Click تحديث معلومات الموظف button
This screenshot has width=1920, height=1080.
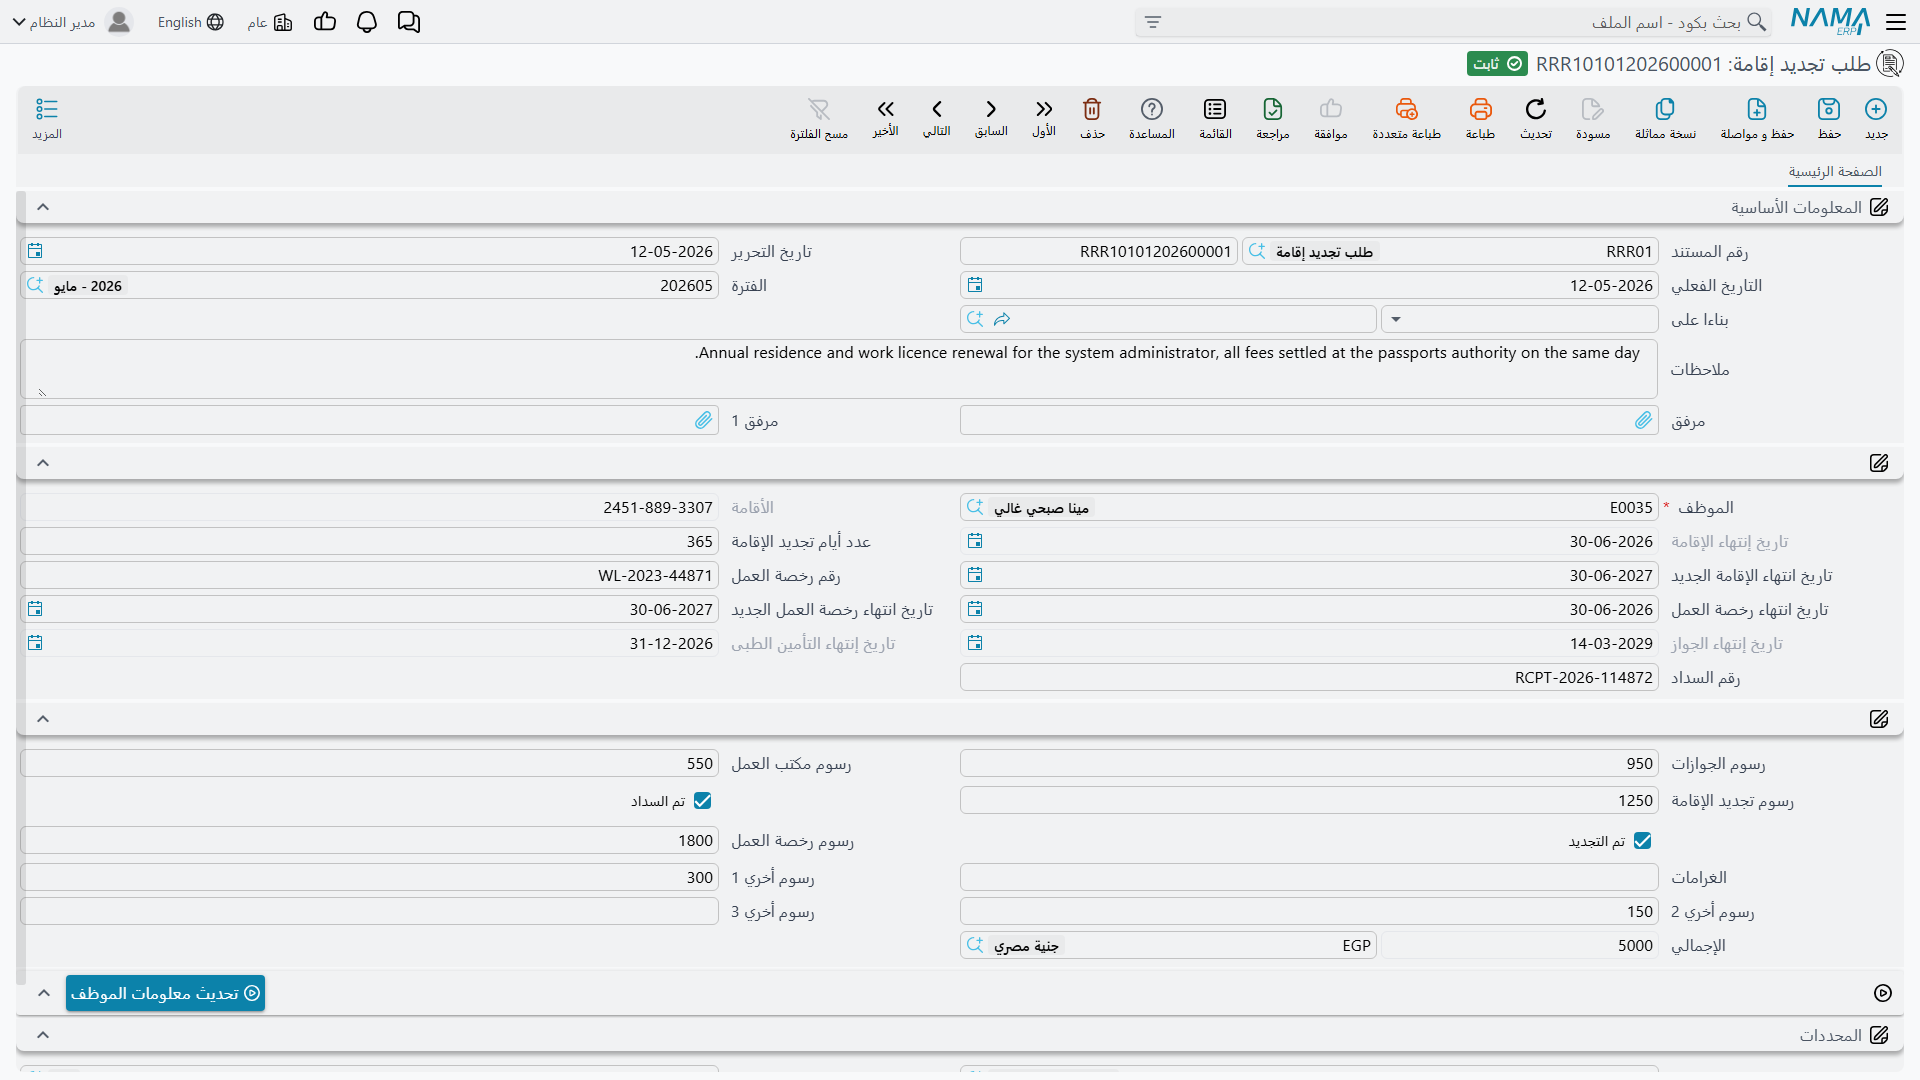coord(165,993)
